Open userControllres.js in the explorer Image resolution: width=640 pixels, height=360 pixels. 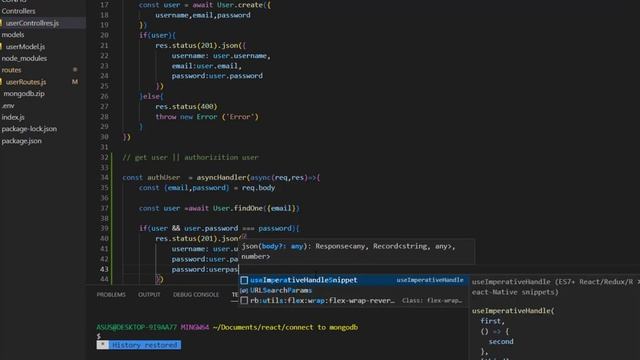32,23
